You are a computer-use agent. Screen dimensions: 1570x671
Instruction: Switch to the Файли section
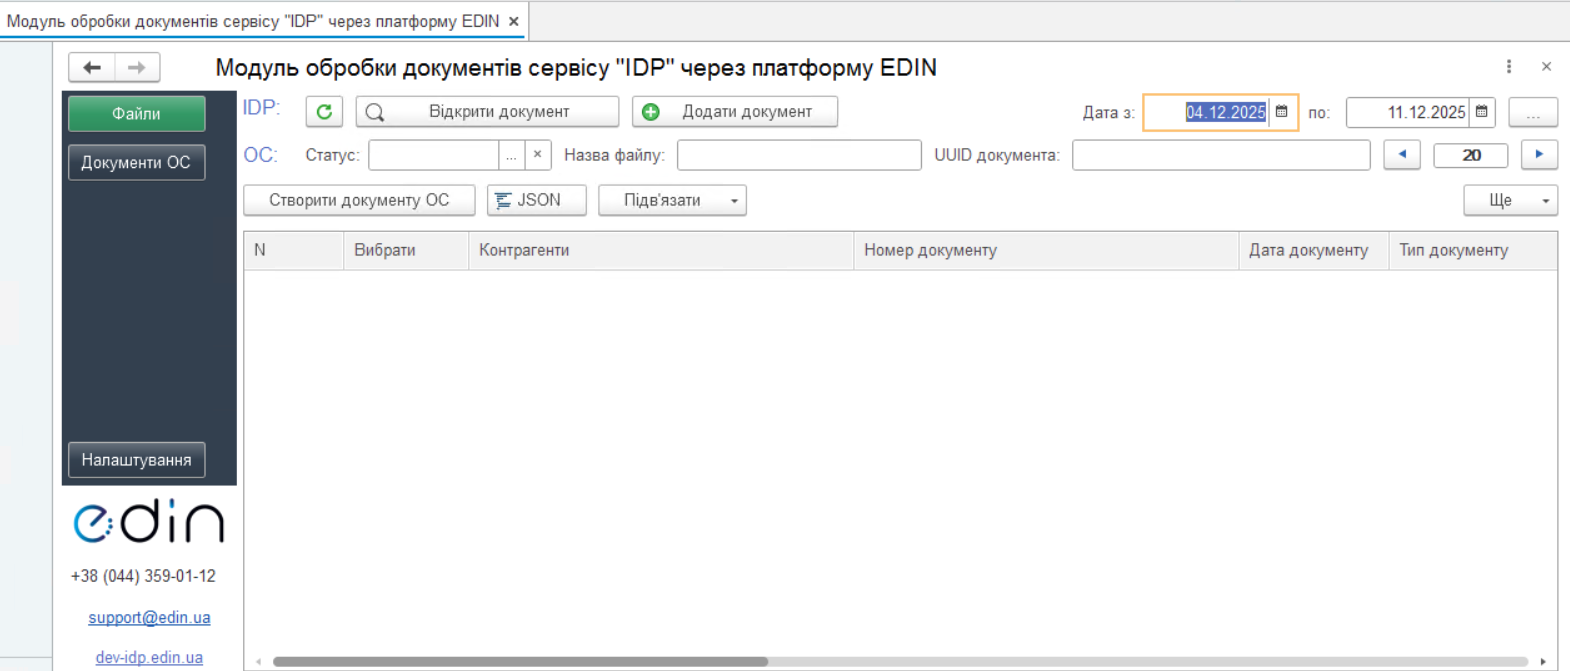tap(137, 114)
